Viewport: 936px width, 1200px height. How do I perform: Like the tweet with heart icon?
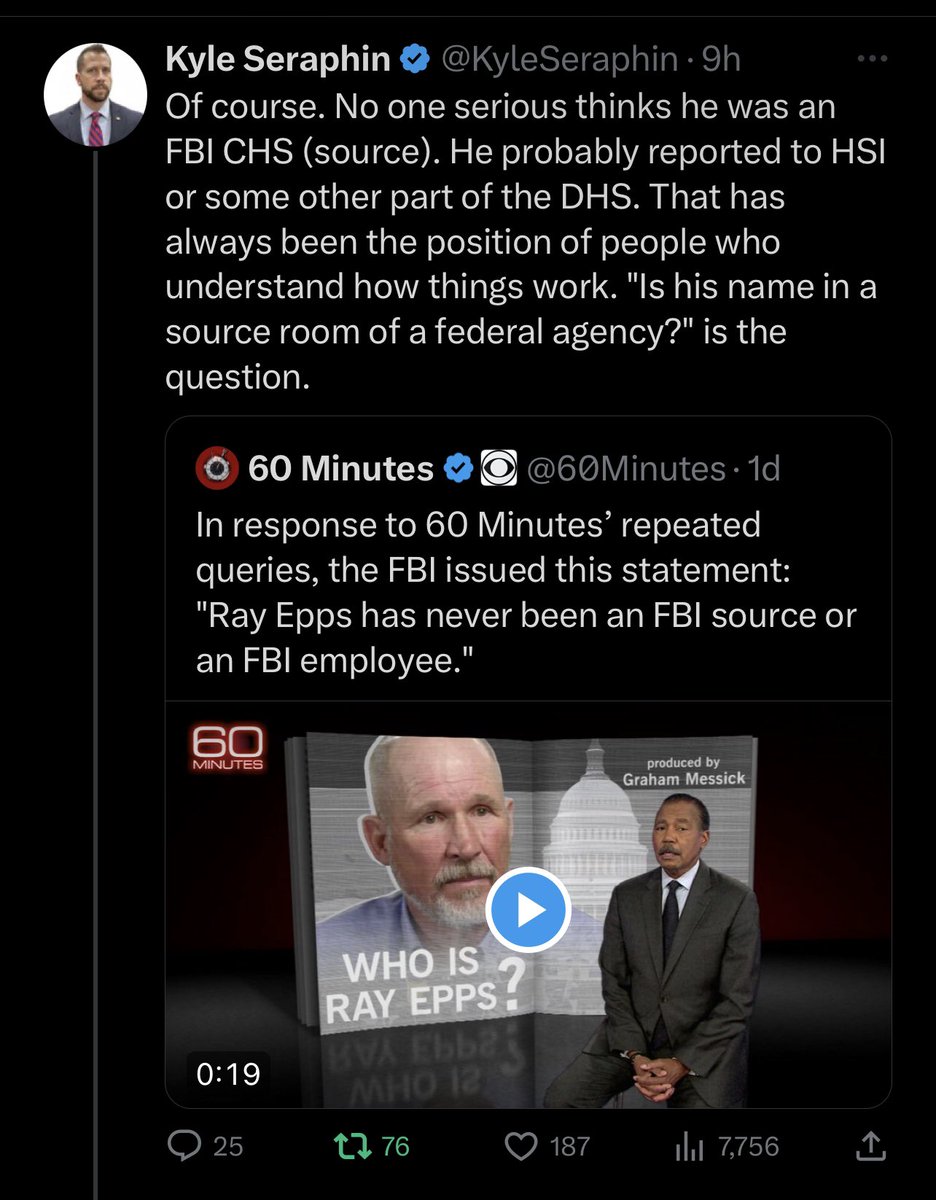point(520,1146)
